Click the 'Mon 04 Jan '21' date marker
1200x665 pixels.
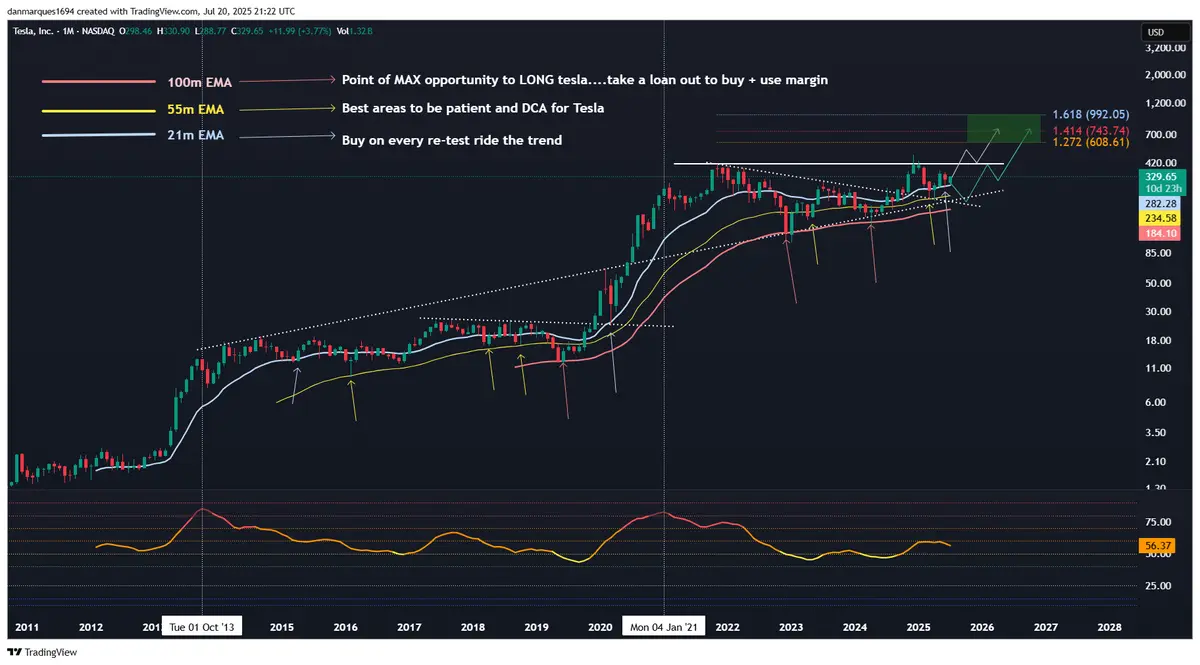665,627
